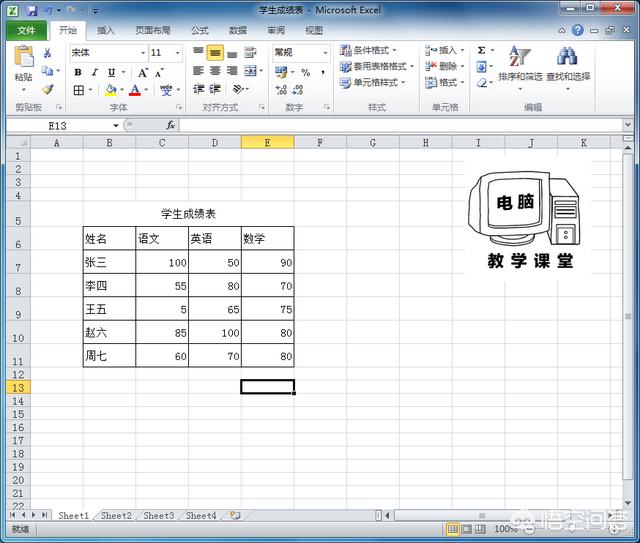Switch to the 公式 (Formulas) ribbon tab
The height and width of the screenshot is (543, 640).
pyautogui.click(x=200, y=30)
